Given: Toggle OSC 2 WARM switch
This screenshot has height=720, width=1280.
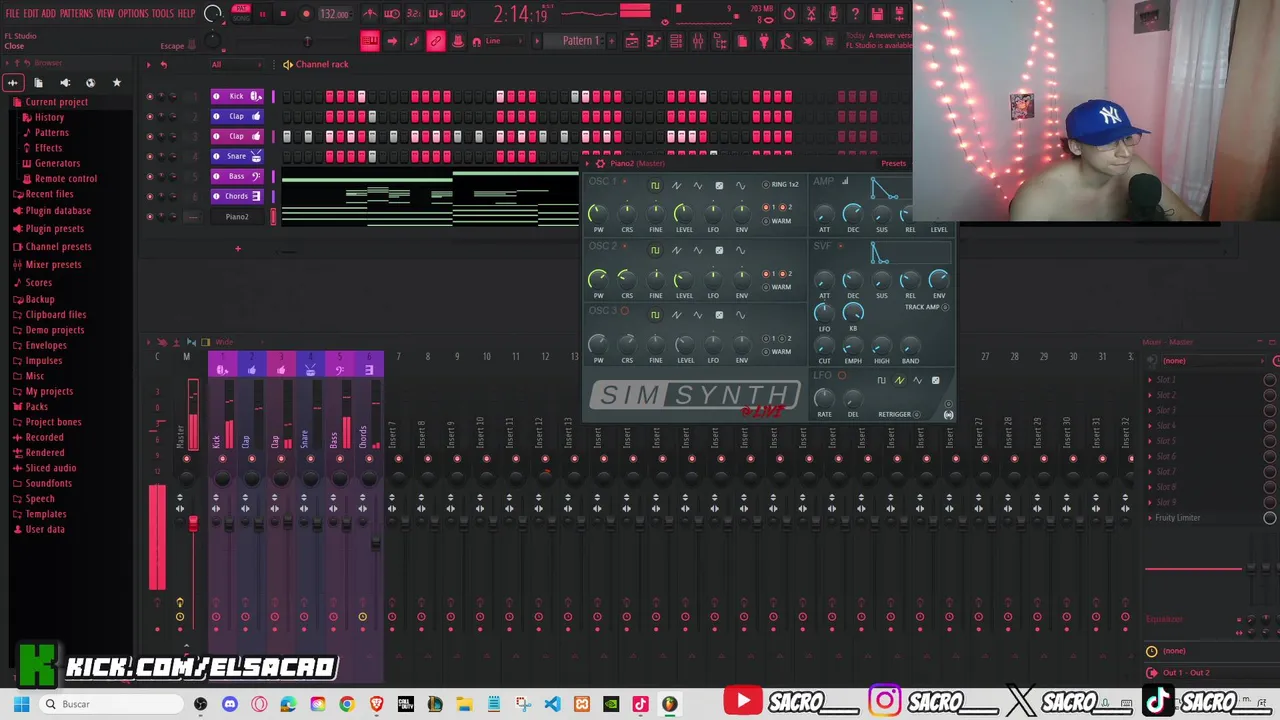Looking at the screenshot, I should click(x=776, y=287).
